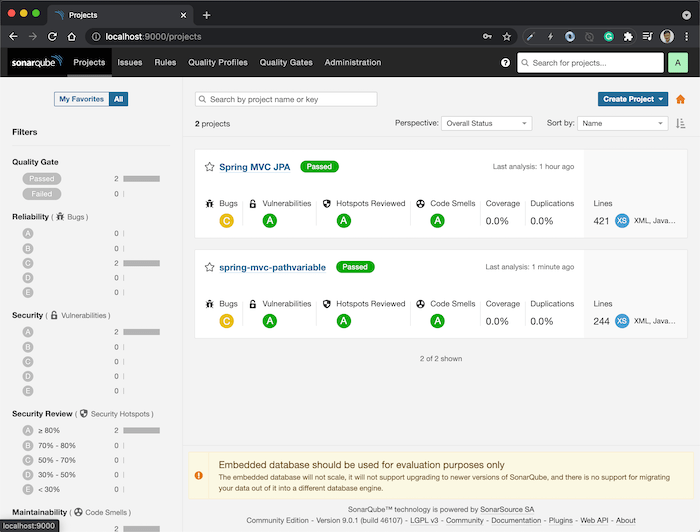Click the warning icon in embedded database notice
This screenshot has width=700, height=532.
(x=199, y=475)
